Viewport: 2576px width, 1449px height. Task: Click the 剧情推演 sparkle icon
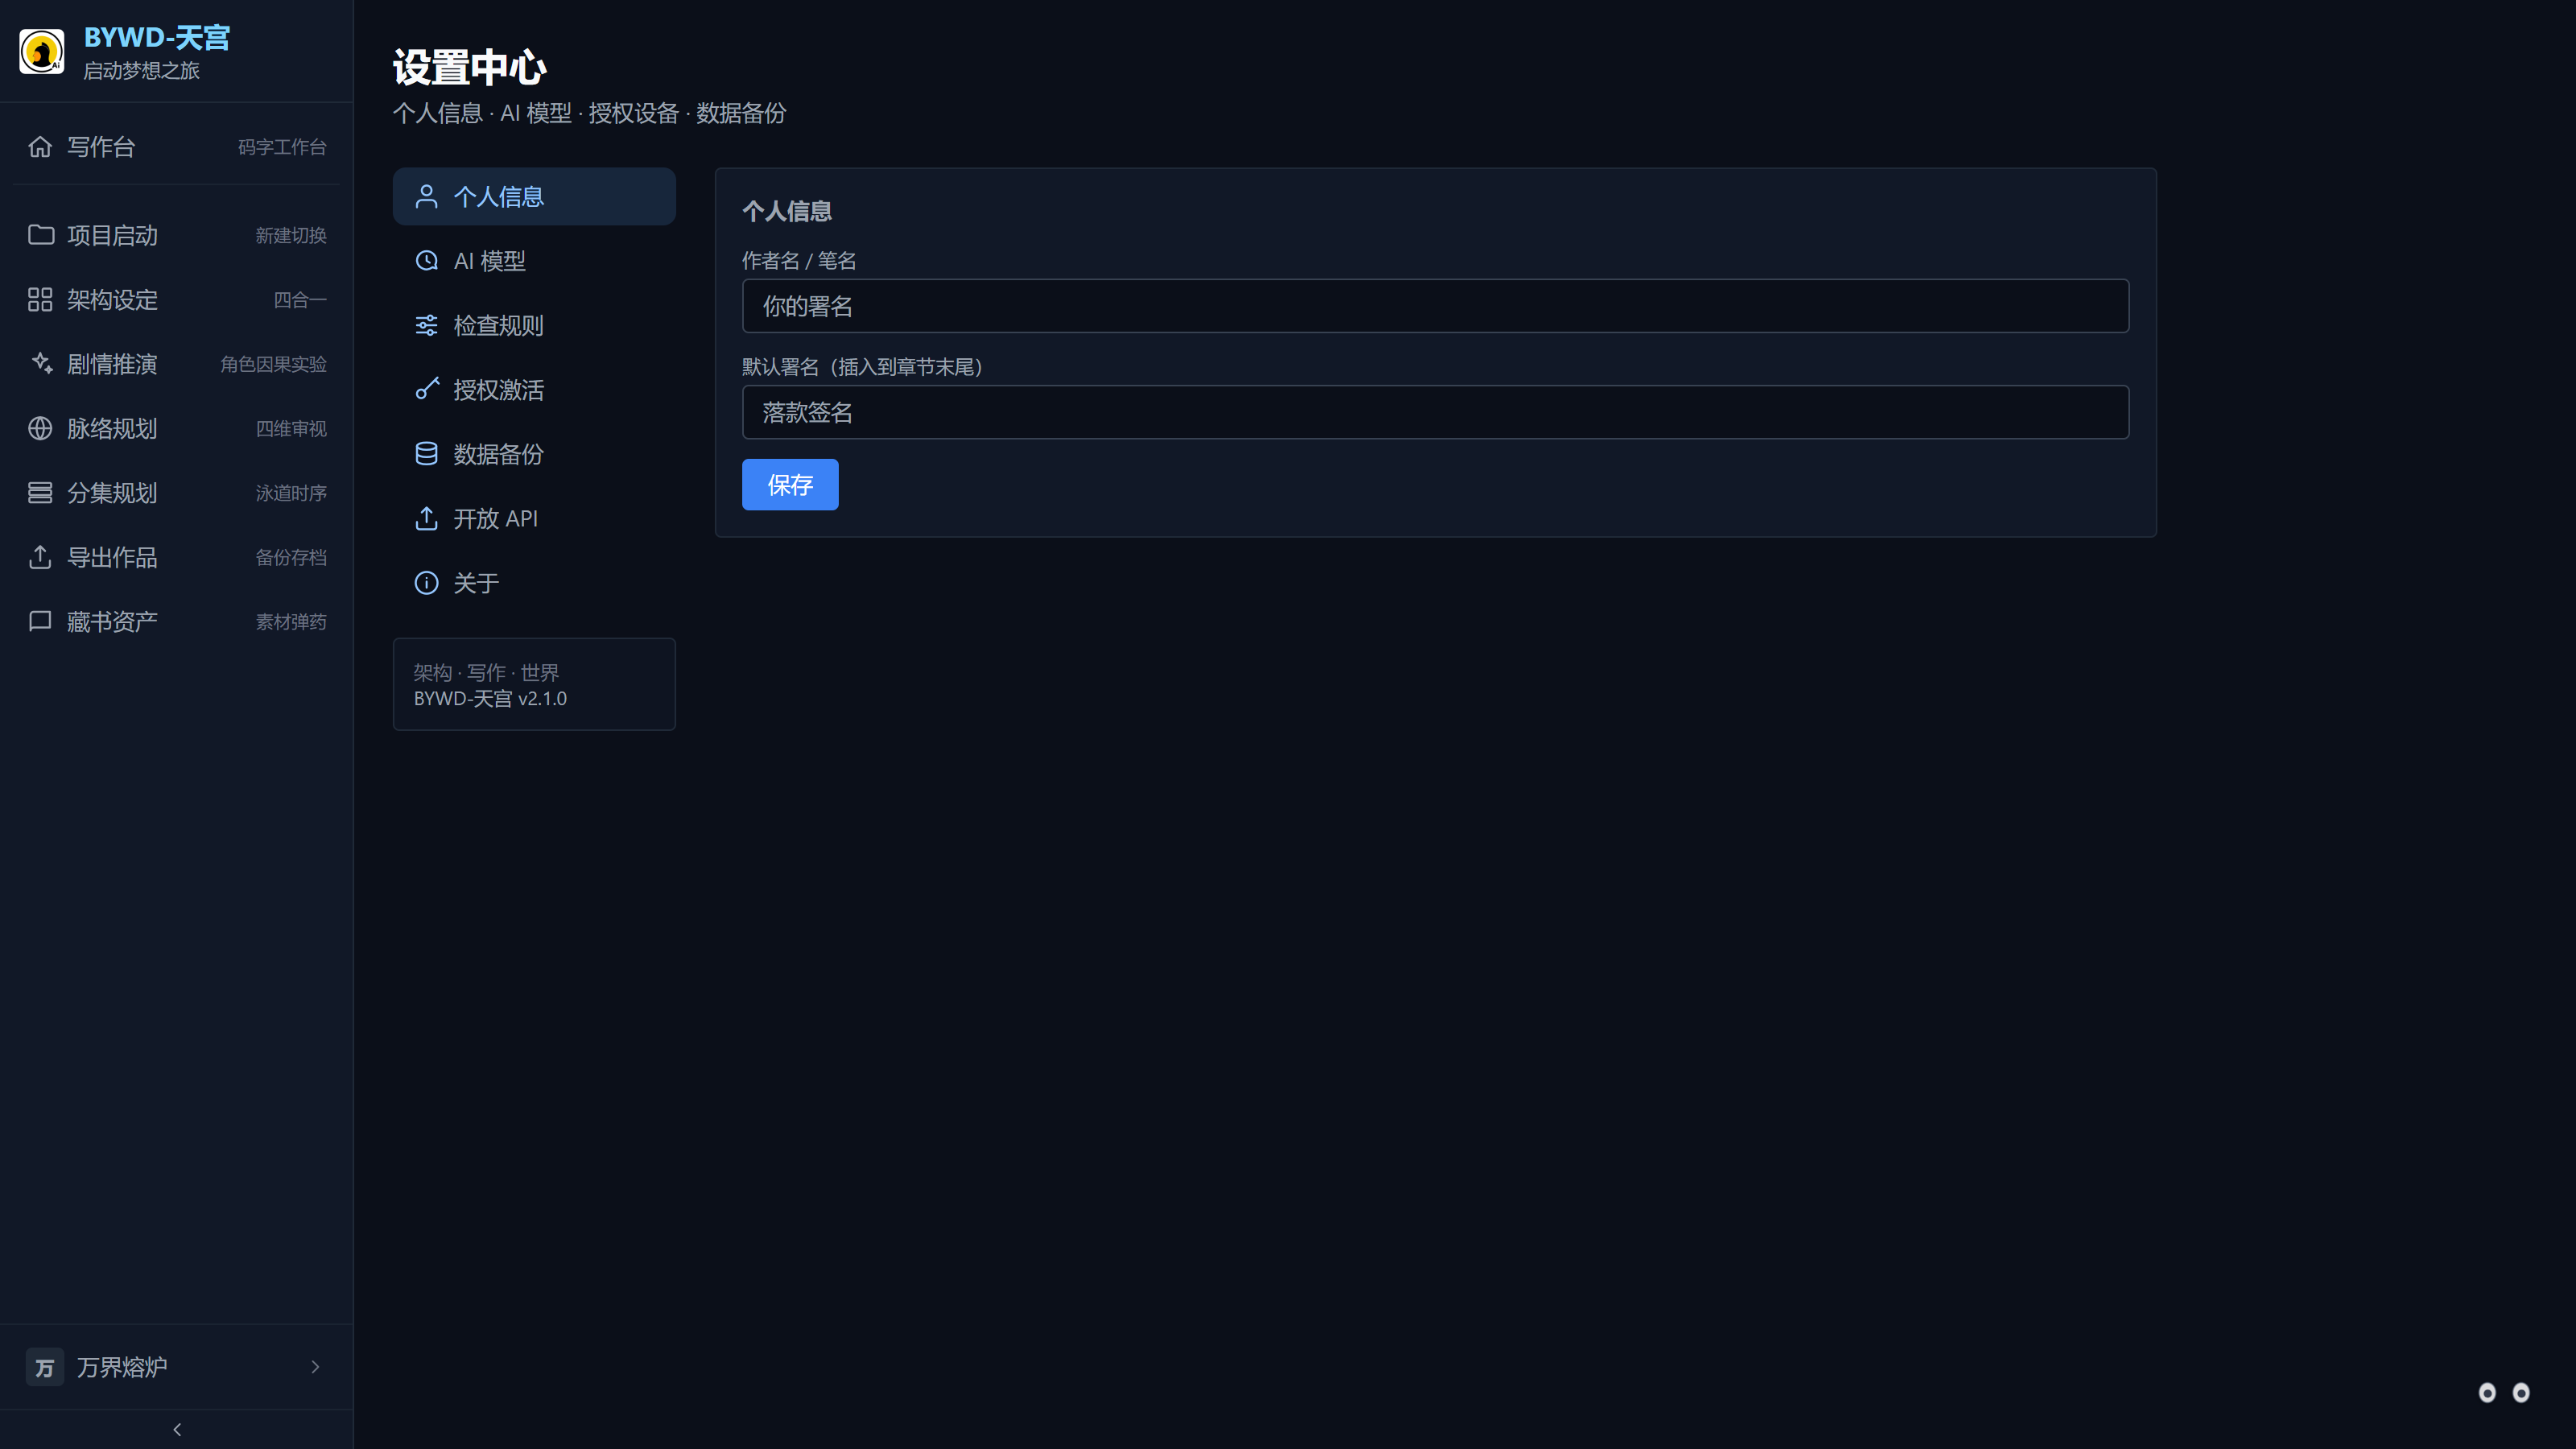tap(40, 364)
